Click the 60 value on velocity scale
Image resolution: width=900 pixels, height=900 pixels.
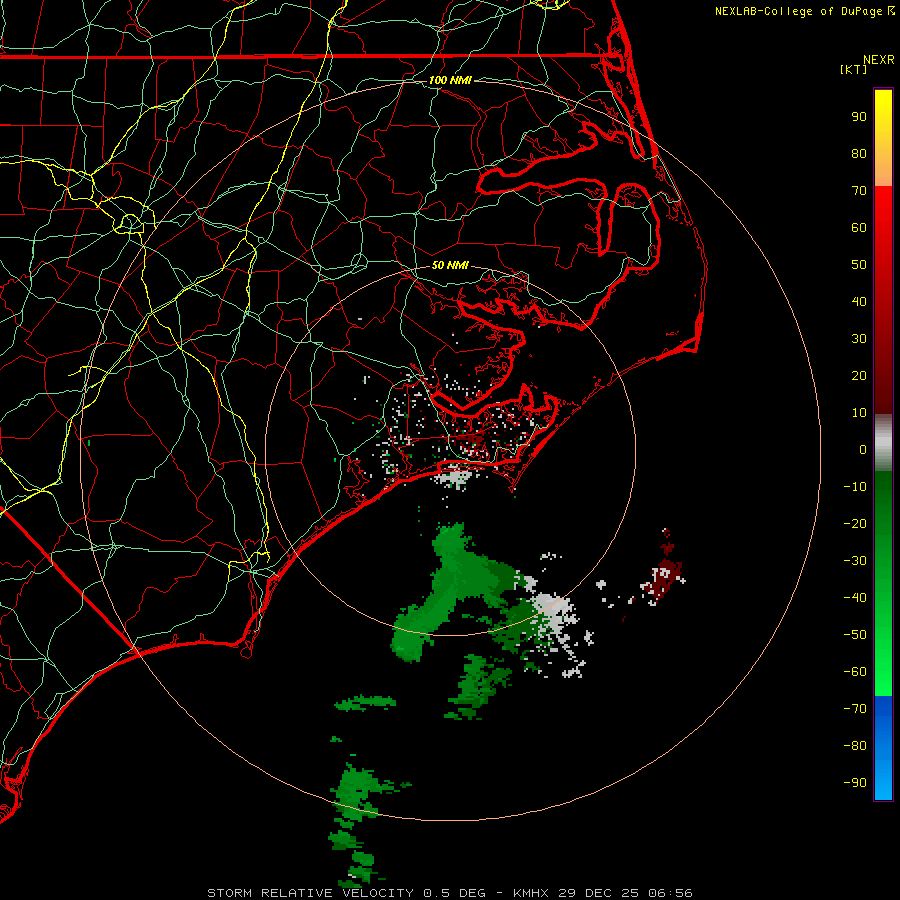click(x=859, y=227)
